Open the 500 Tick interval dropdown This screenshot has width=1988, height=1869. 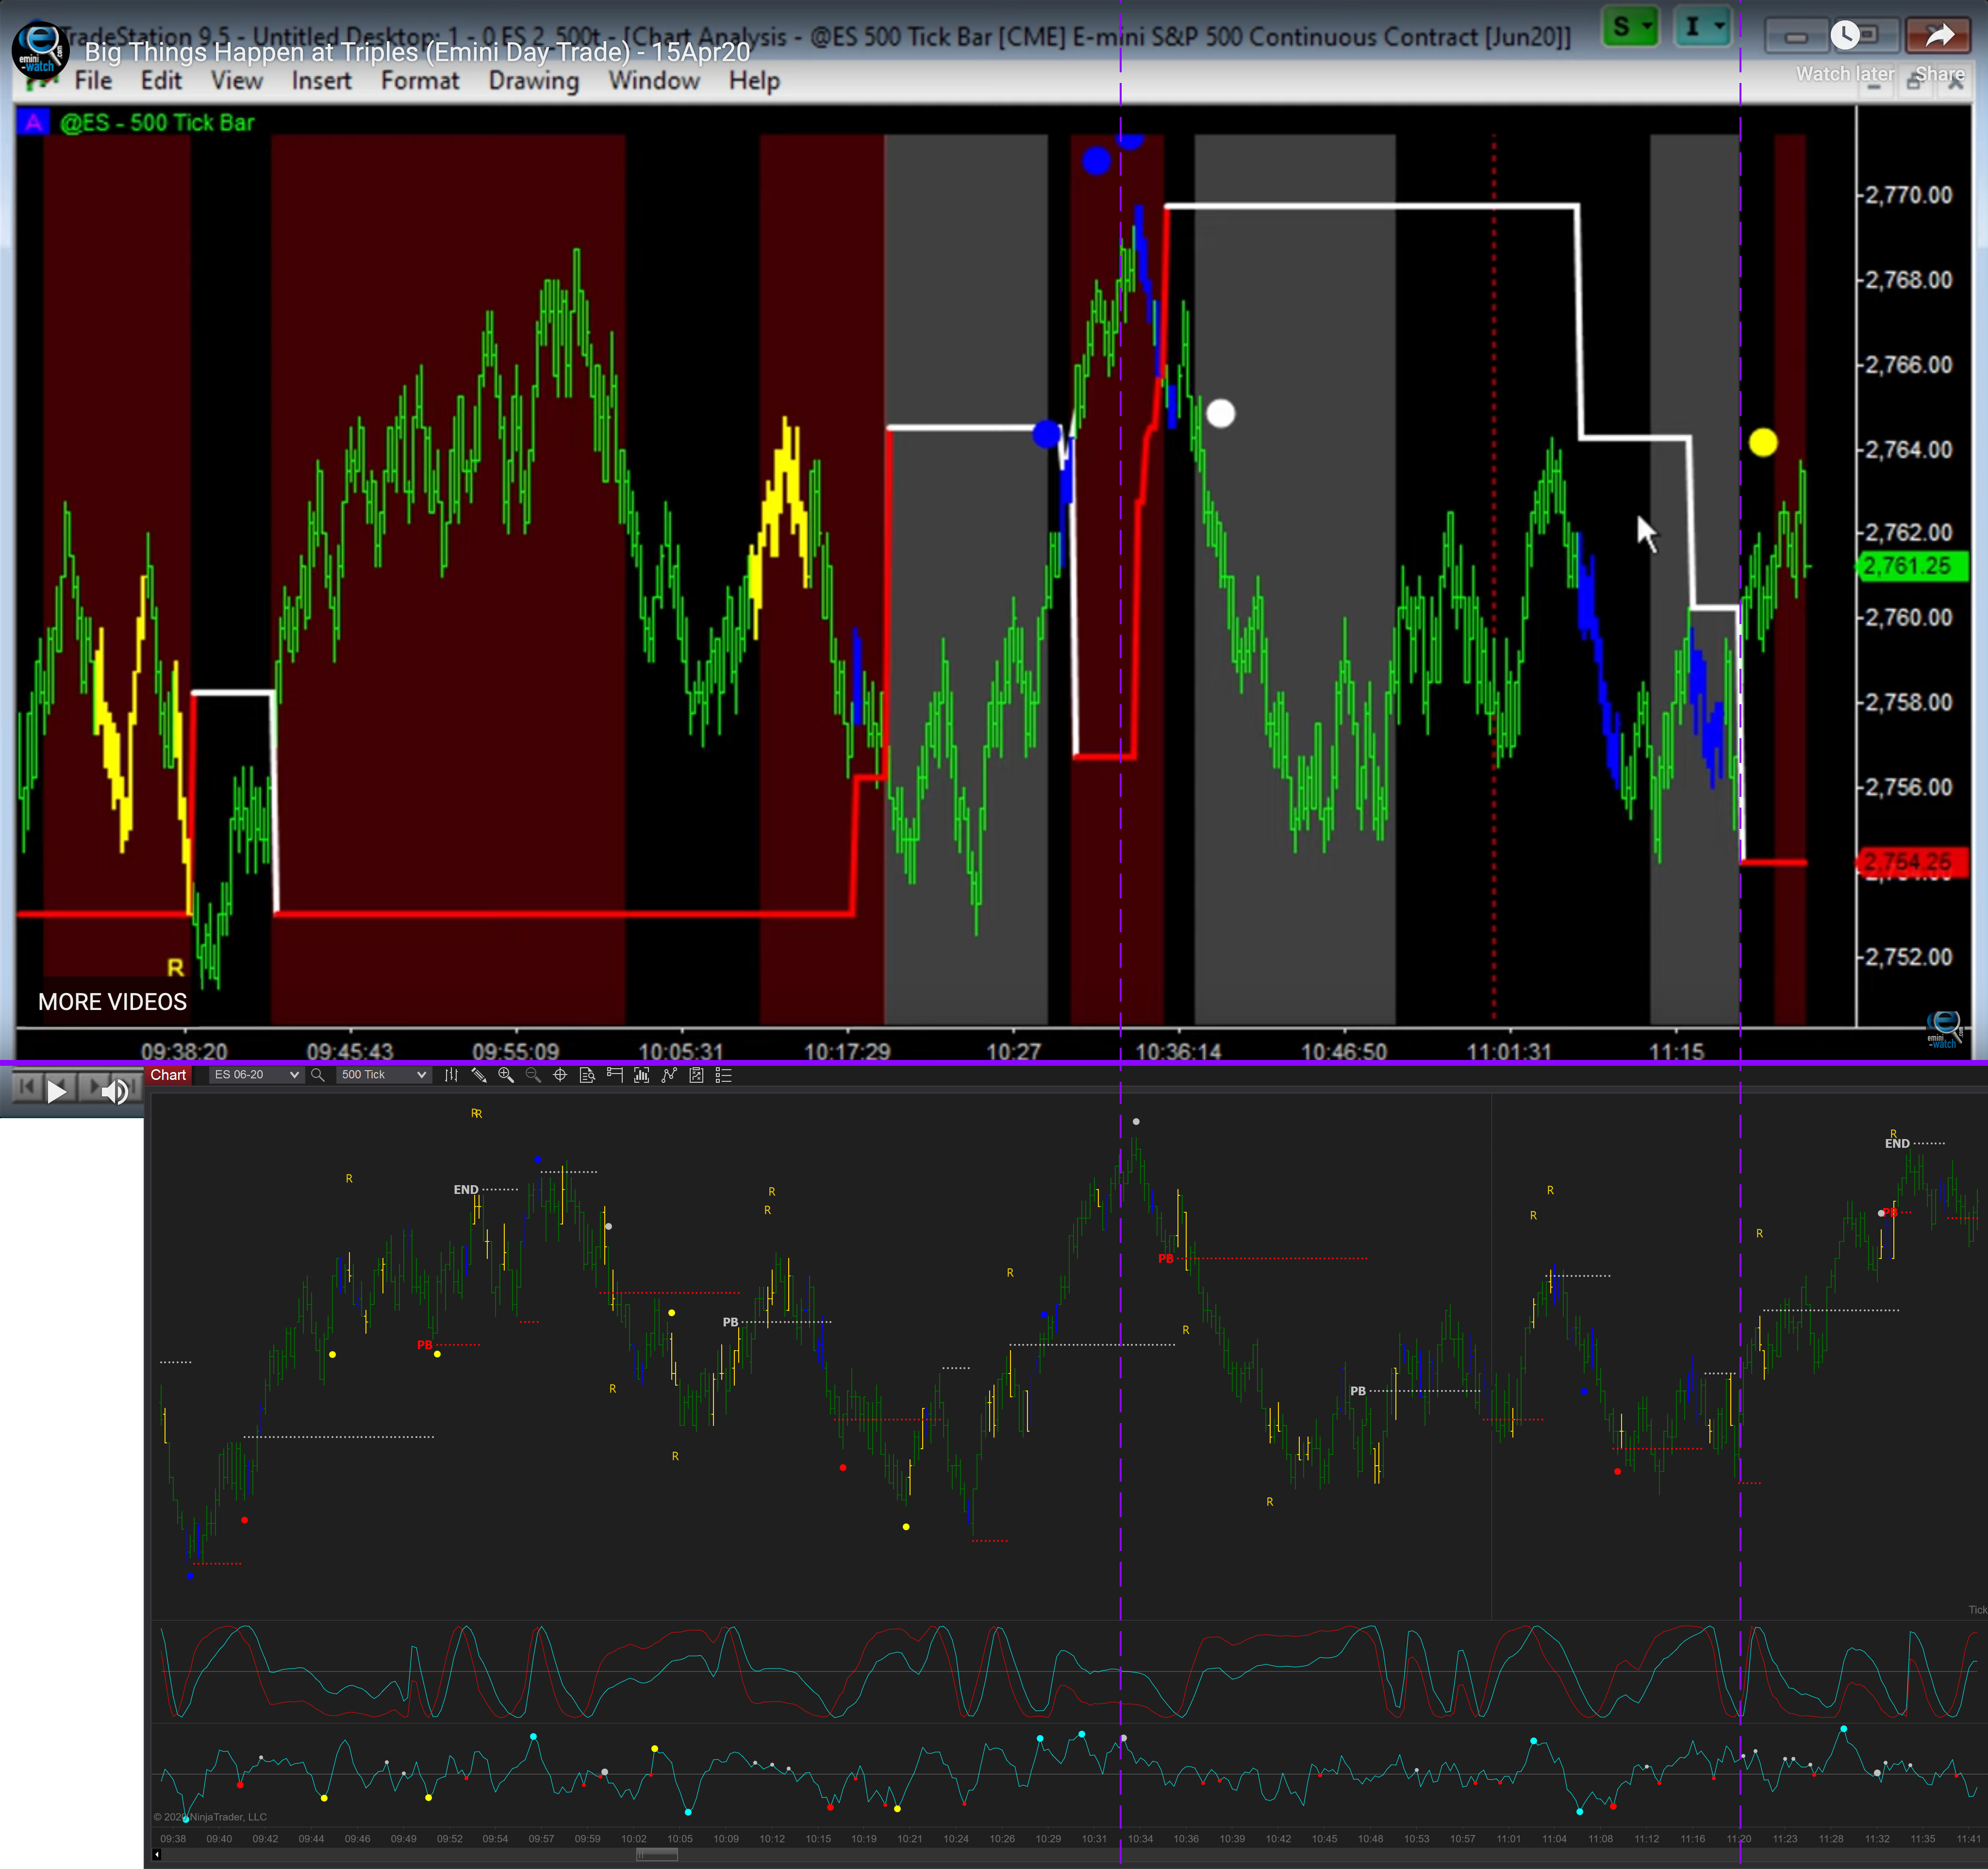tap(383, 1075)
